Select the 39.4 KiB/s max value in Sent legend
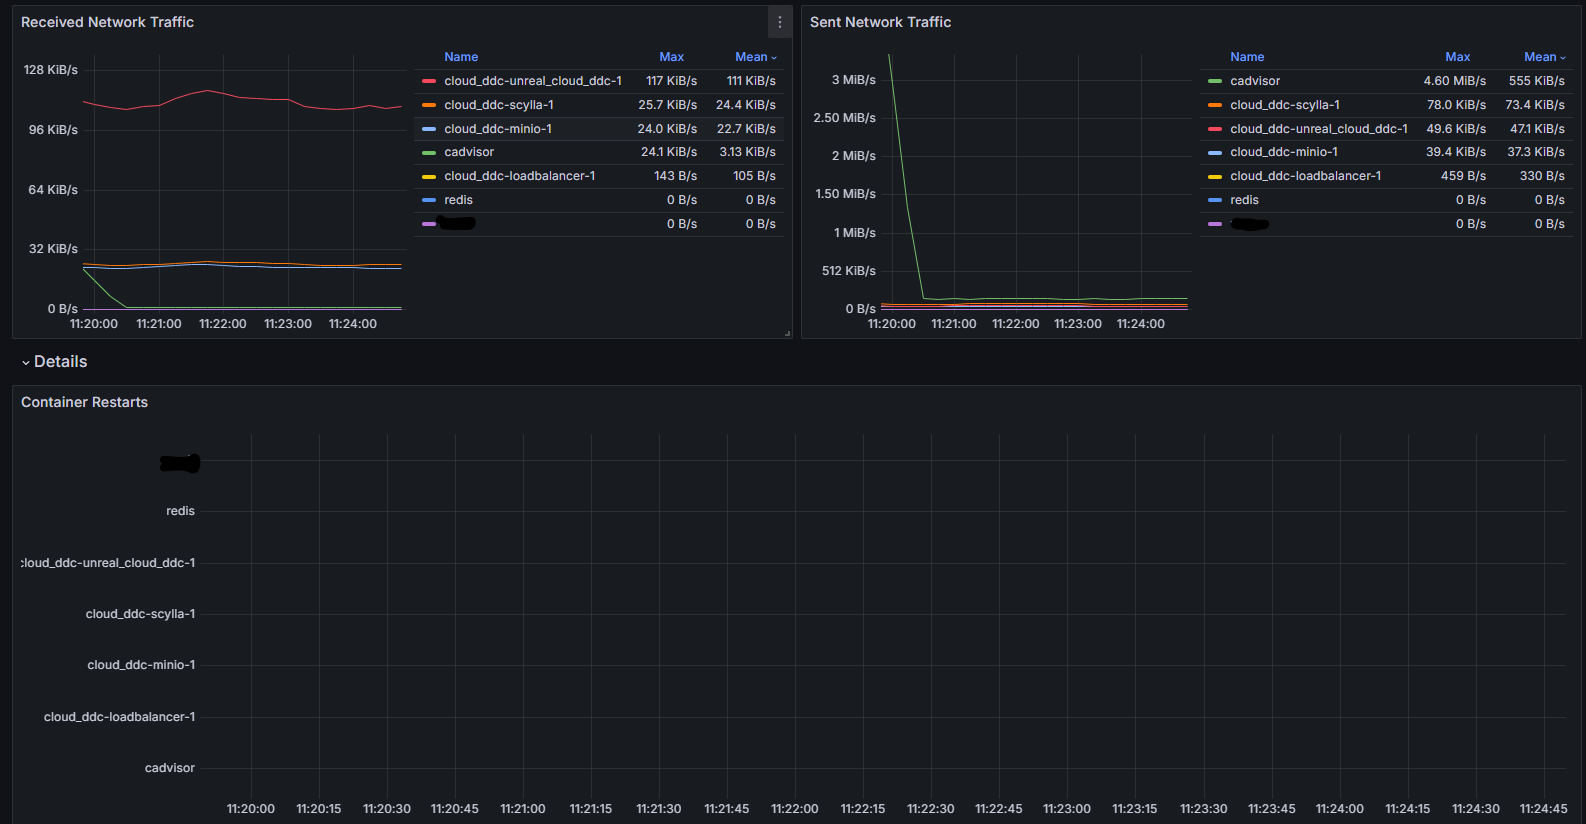1586x824 pixels. pos(1457,152)
